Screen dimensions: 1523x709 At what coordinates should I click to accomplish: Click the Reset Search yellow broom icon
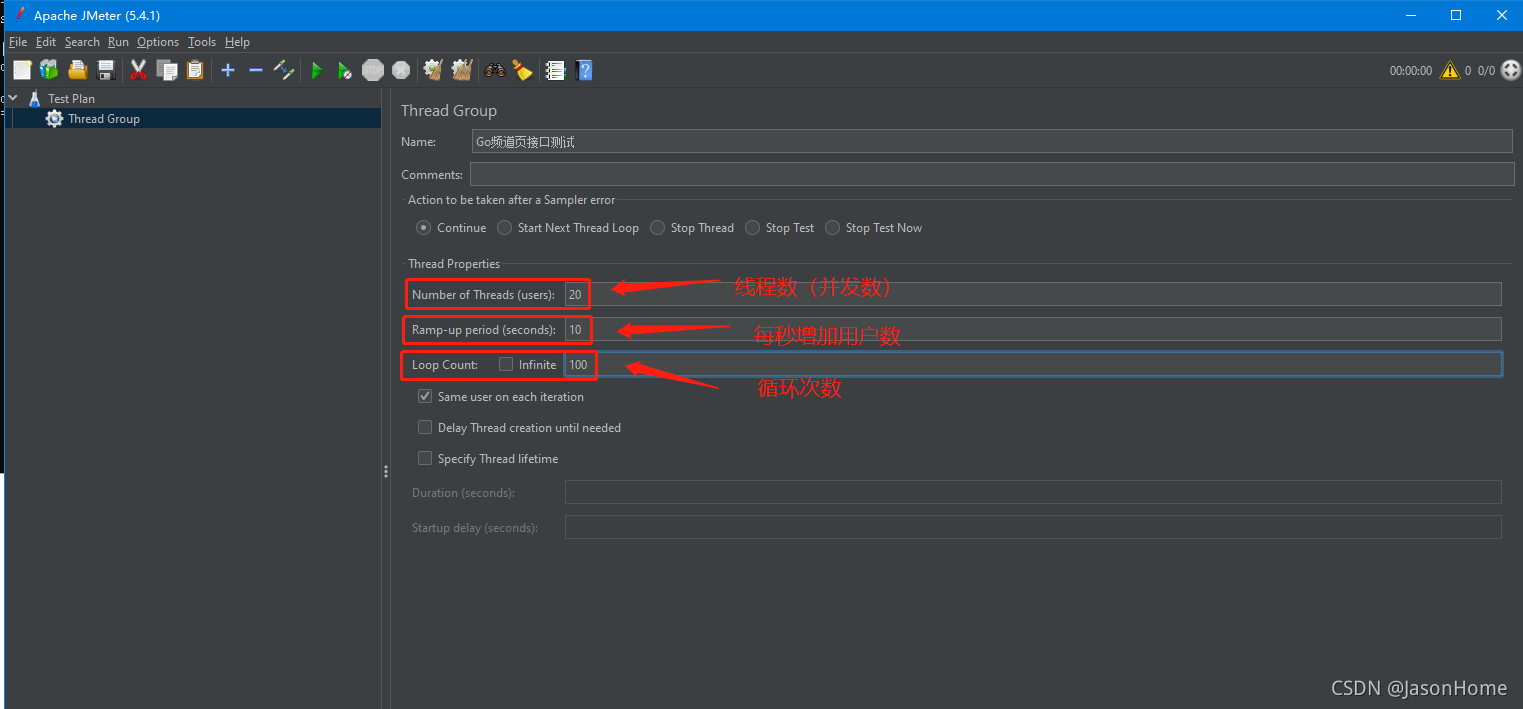pyautogui.click(x=522, y=70)
